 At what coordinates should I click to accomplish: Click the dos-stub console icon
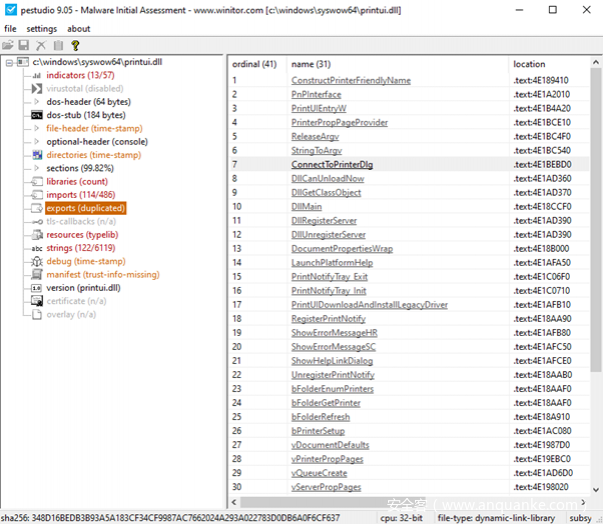click(x=37, y=115)
